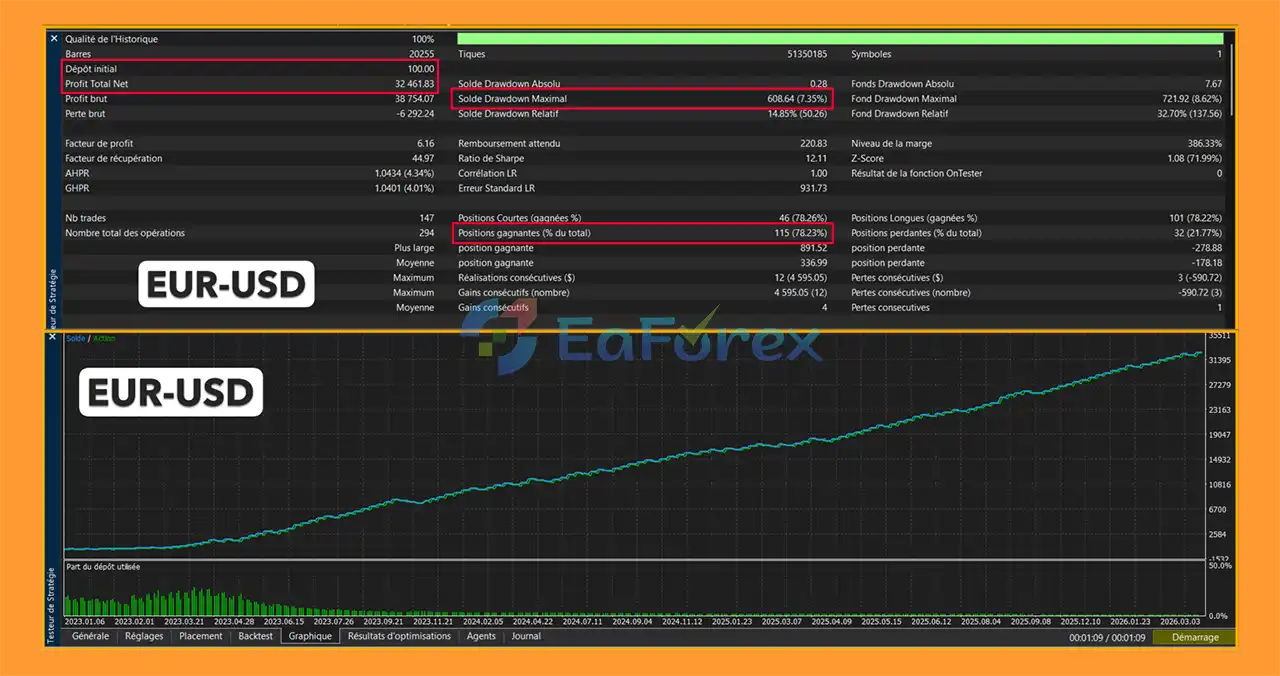Click the green history quality progress bar
Screen dimensions: 1280x676
coord(840,39)
